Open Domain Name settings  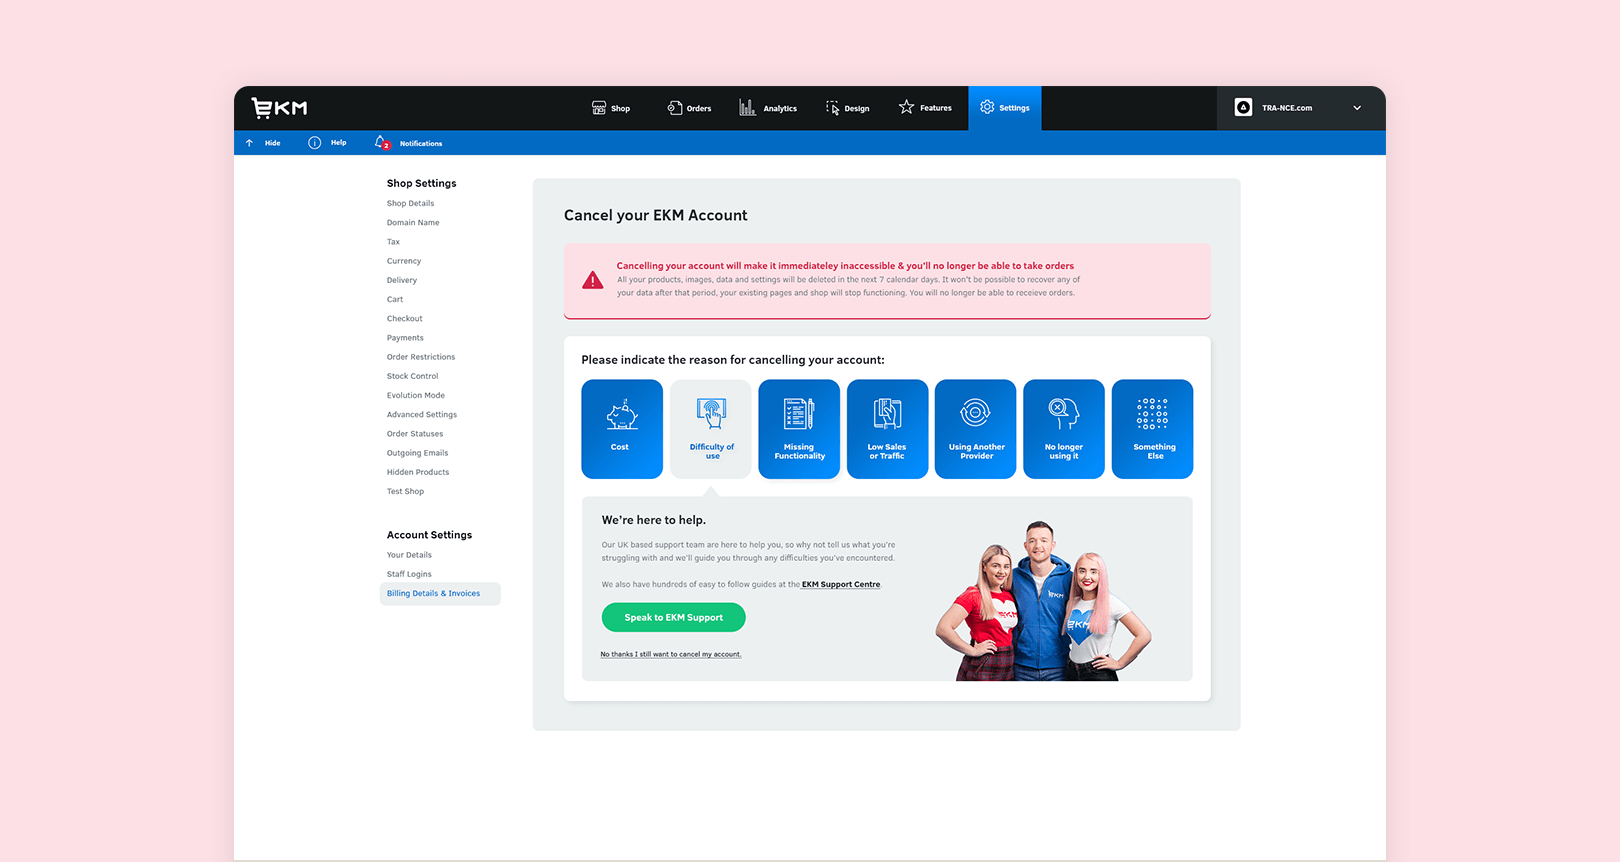coord(413,222)
